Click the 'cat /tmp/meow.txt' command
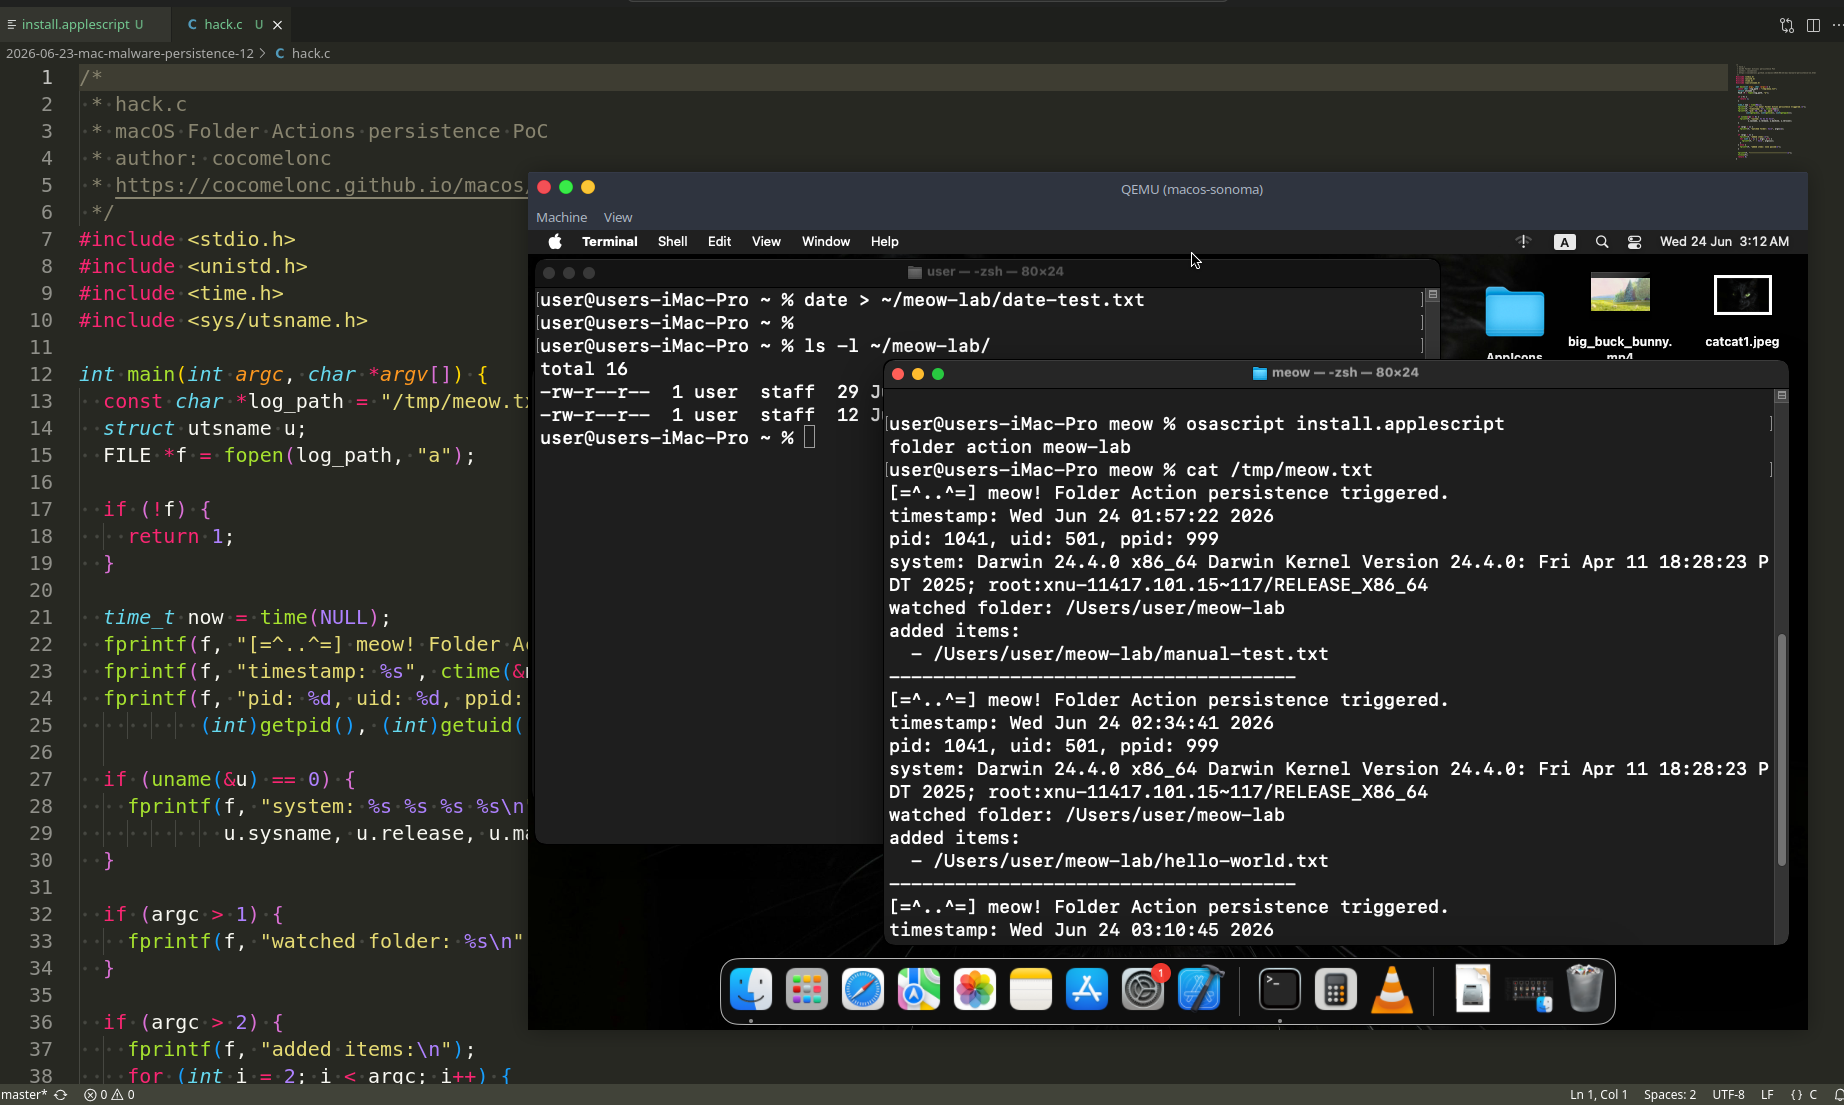Screen dimensions: 1844x1105 click(1279, 470)
